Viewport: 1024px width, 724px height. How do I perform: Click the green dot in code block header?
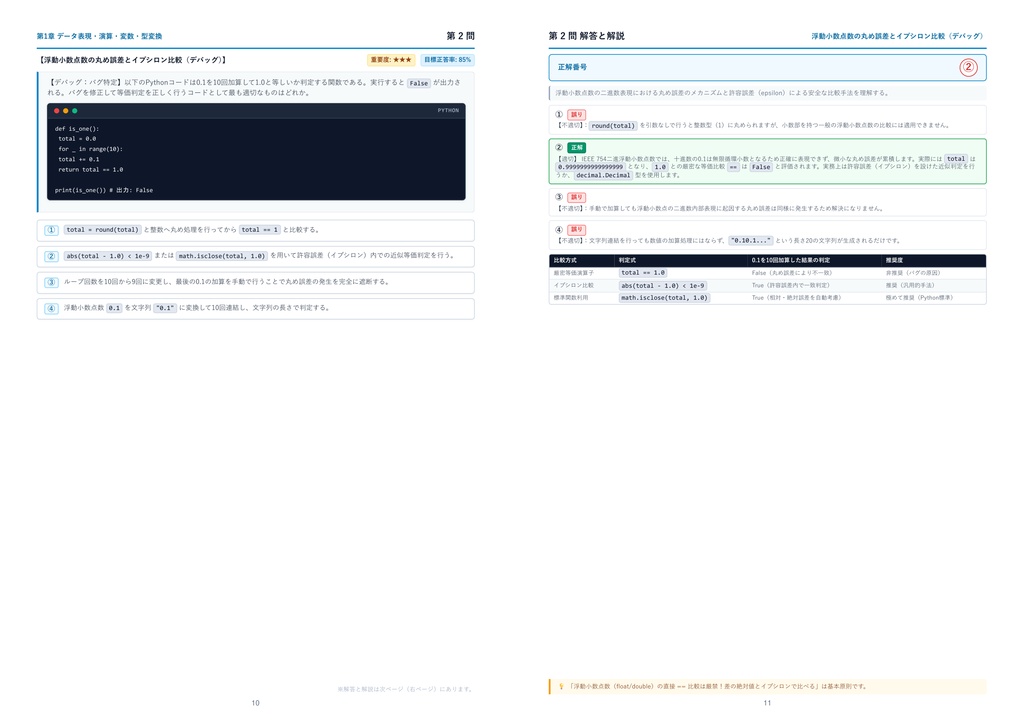coord(74,111)
